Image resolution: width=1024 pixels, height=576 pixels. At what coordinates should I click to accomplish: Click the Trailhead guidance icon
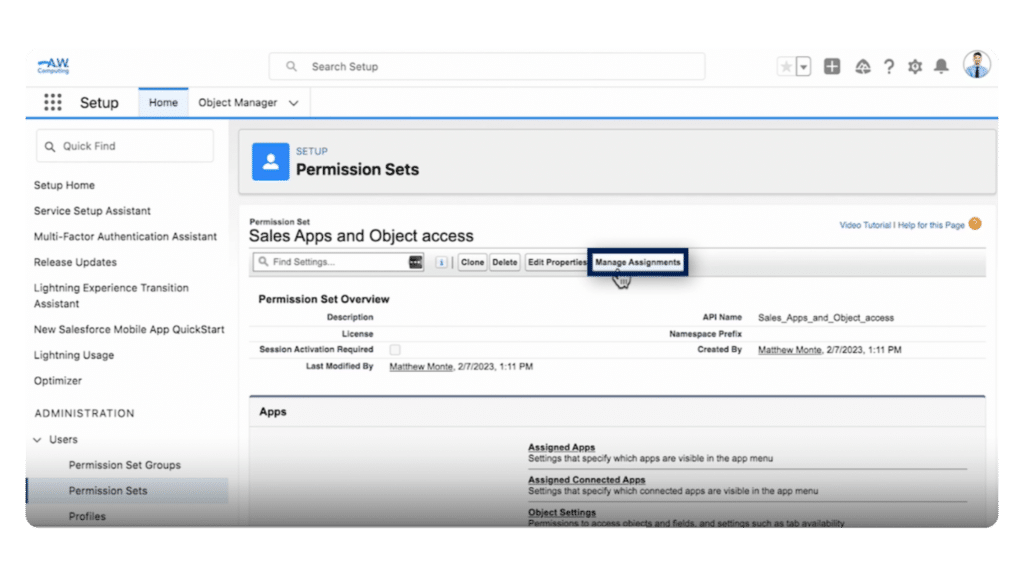click(x=862, y=66)
